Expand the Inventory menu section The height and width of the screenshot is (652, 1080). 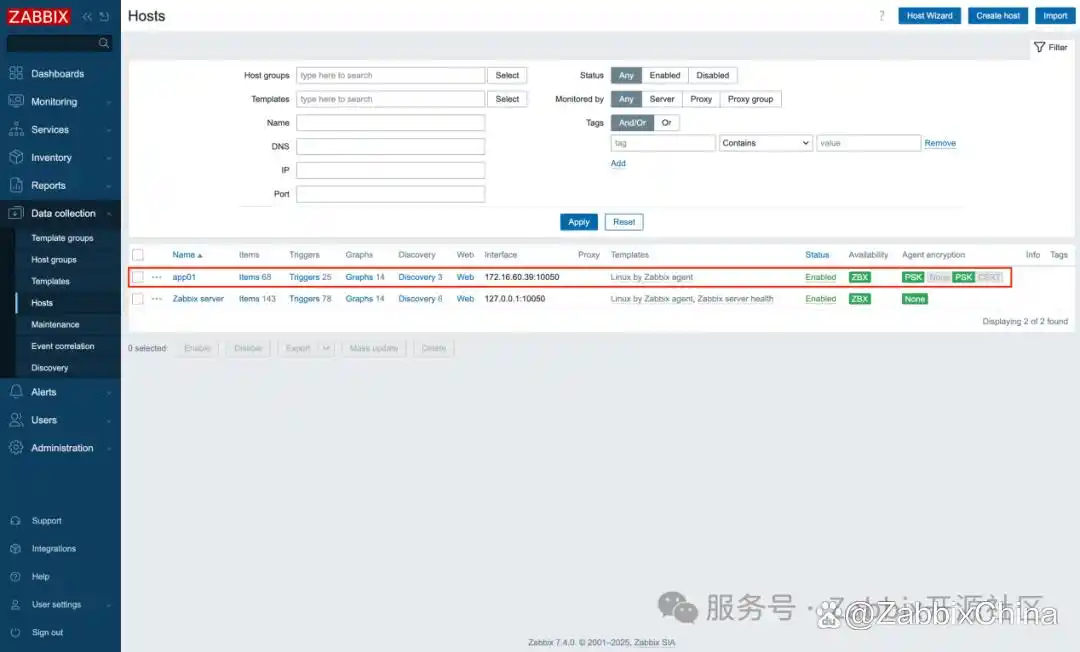[108, 158]
